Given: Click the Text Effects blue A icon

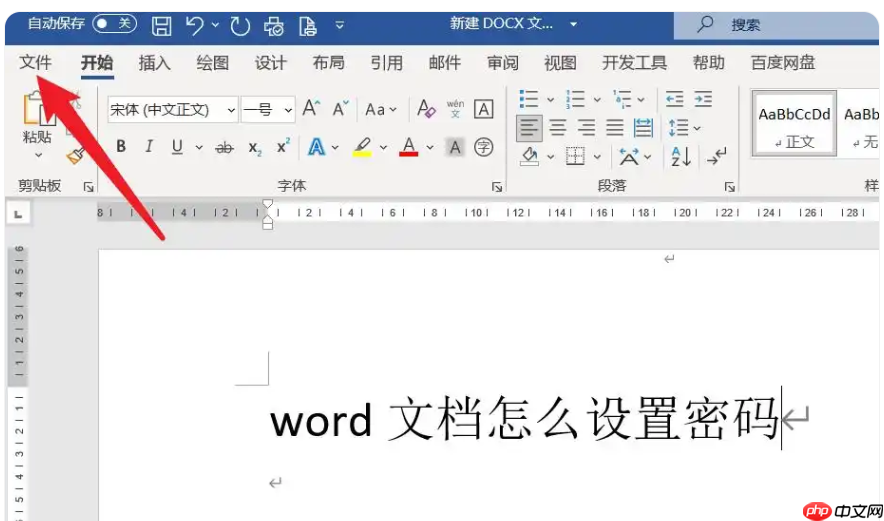Looking at the screenshot, I should tap(316, 147).
